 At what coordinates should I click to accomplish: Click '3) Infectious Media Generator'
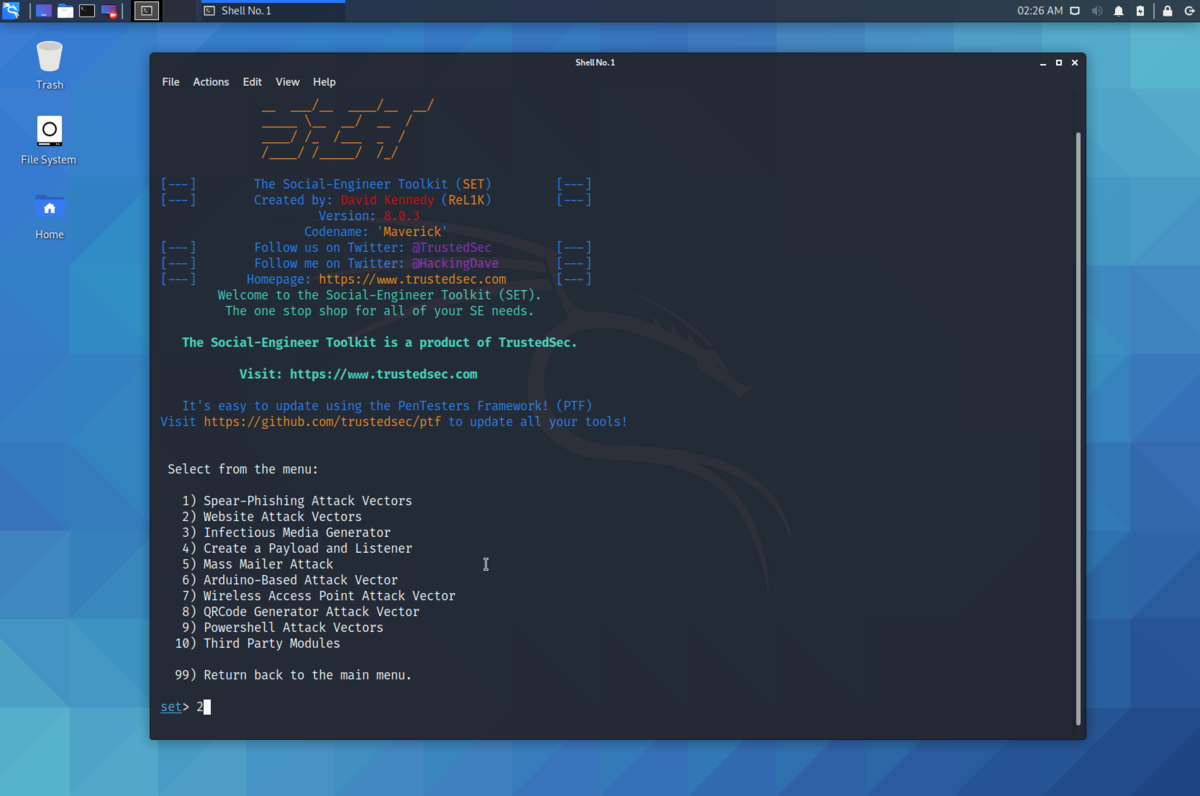click(x=286, y=533)
